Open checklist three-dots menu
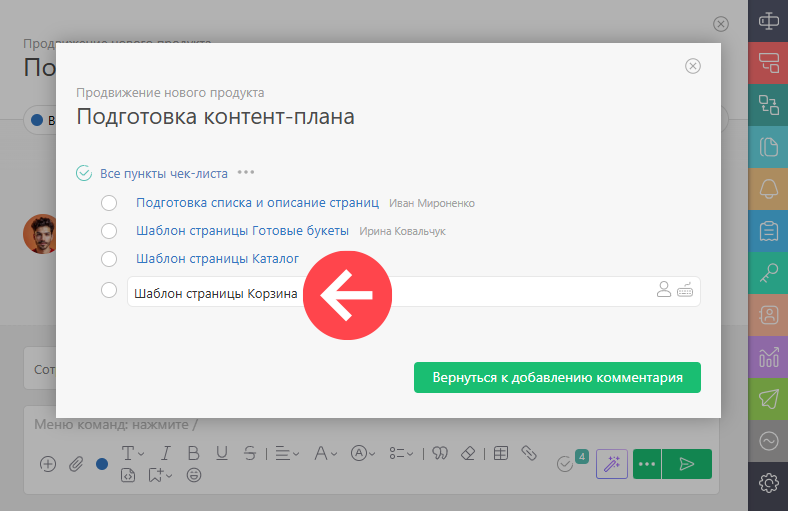788x511 pixels. pyautogui.click(x=246, y=172)
